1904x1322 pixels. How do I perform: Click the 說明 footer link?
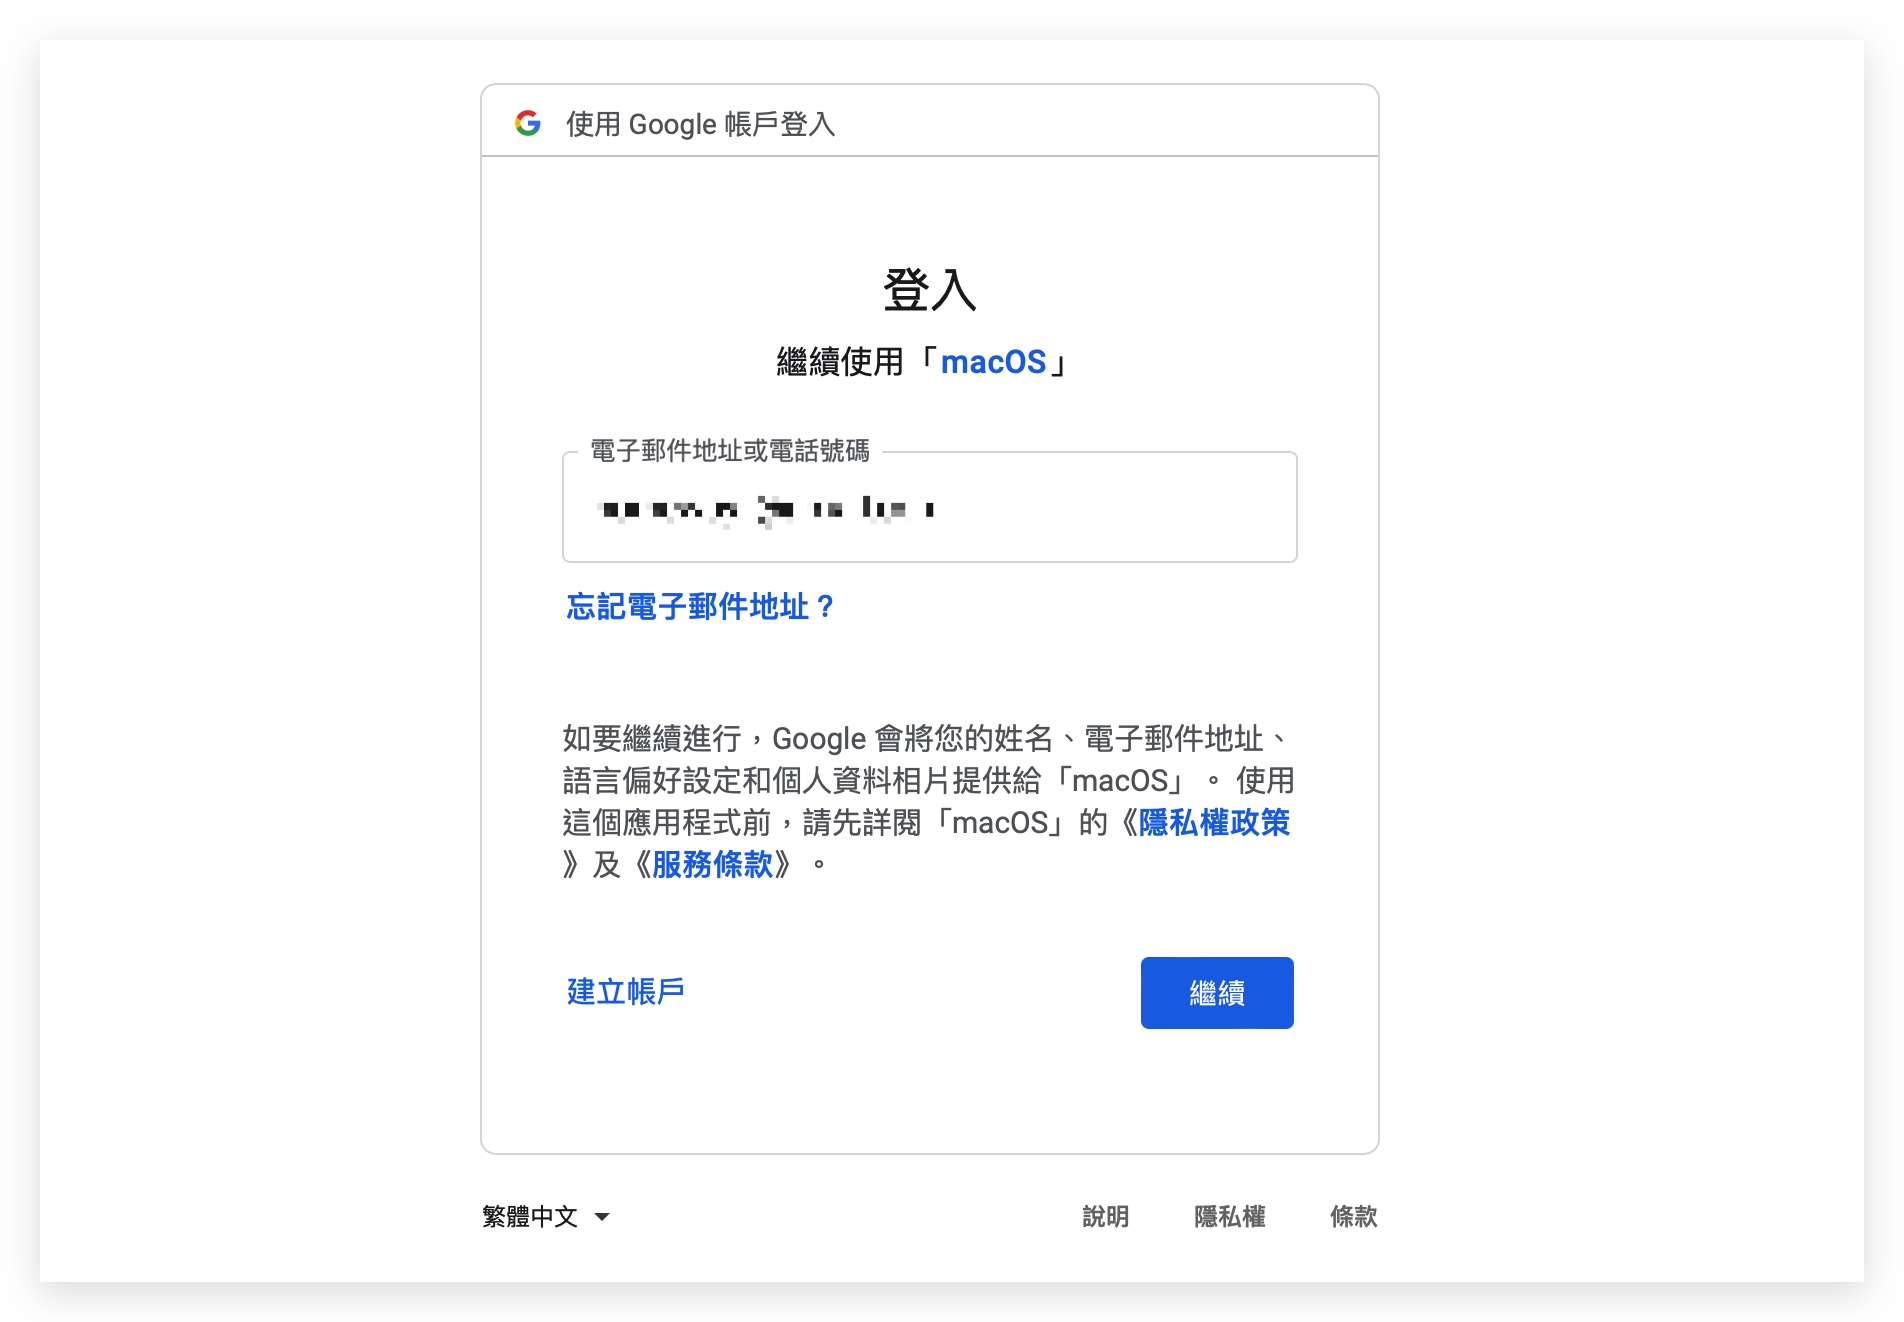pyautogui.click(x=1105, y=1216)
